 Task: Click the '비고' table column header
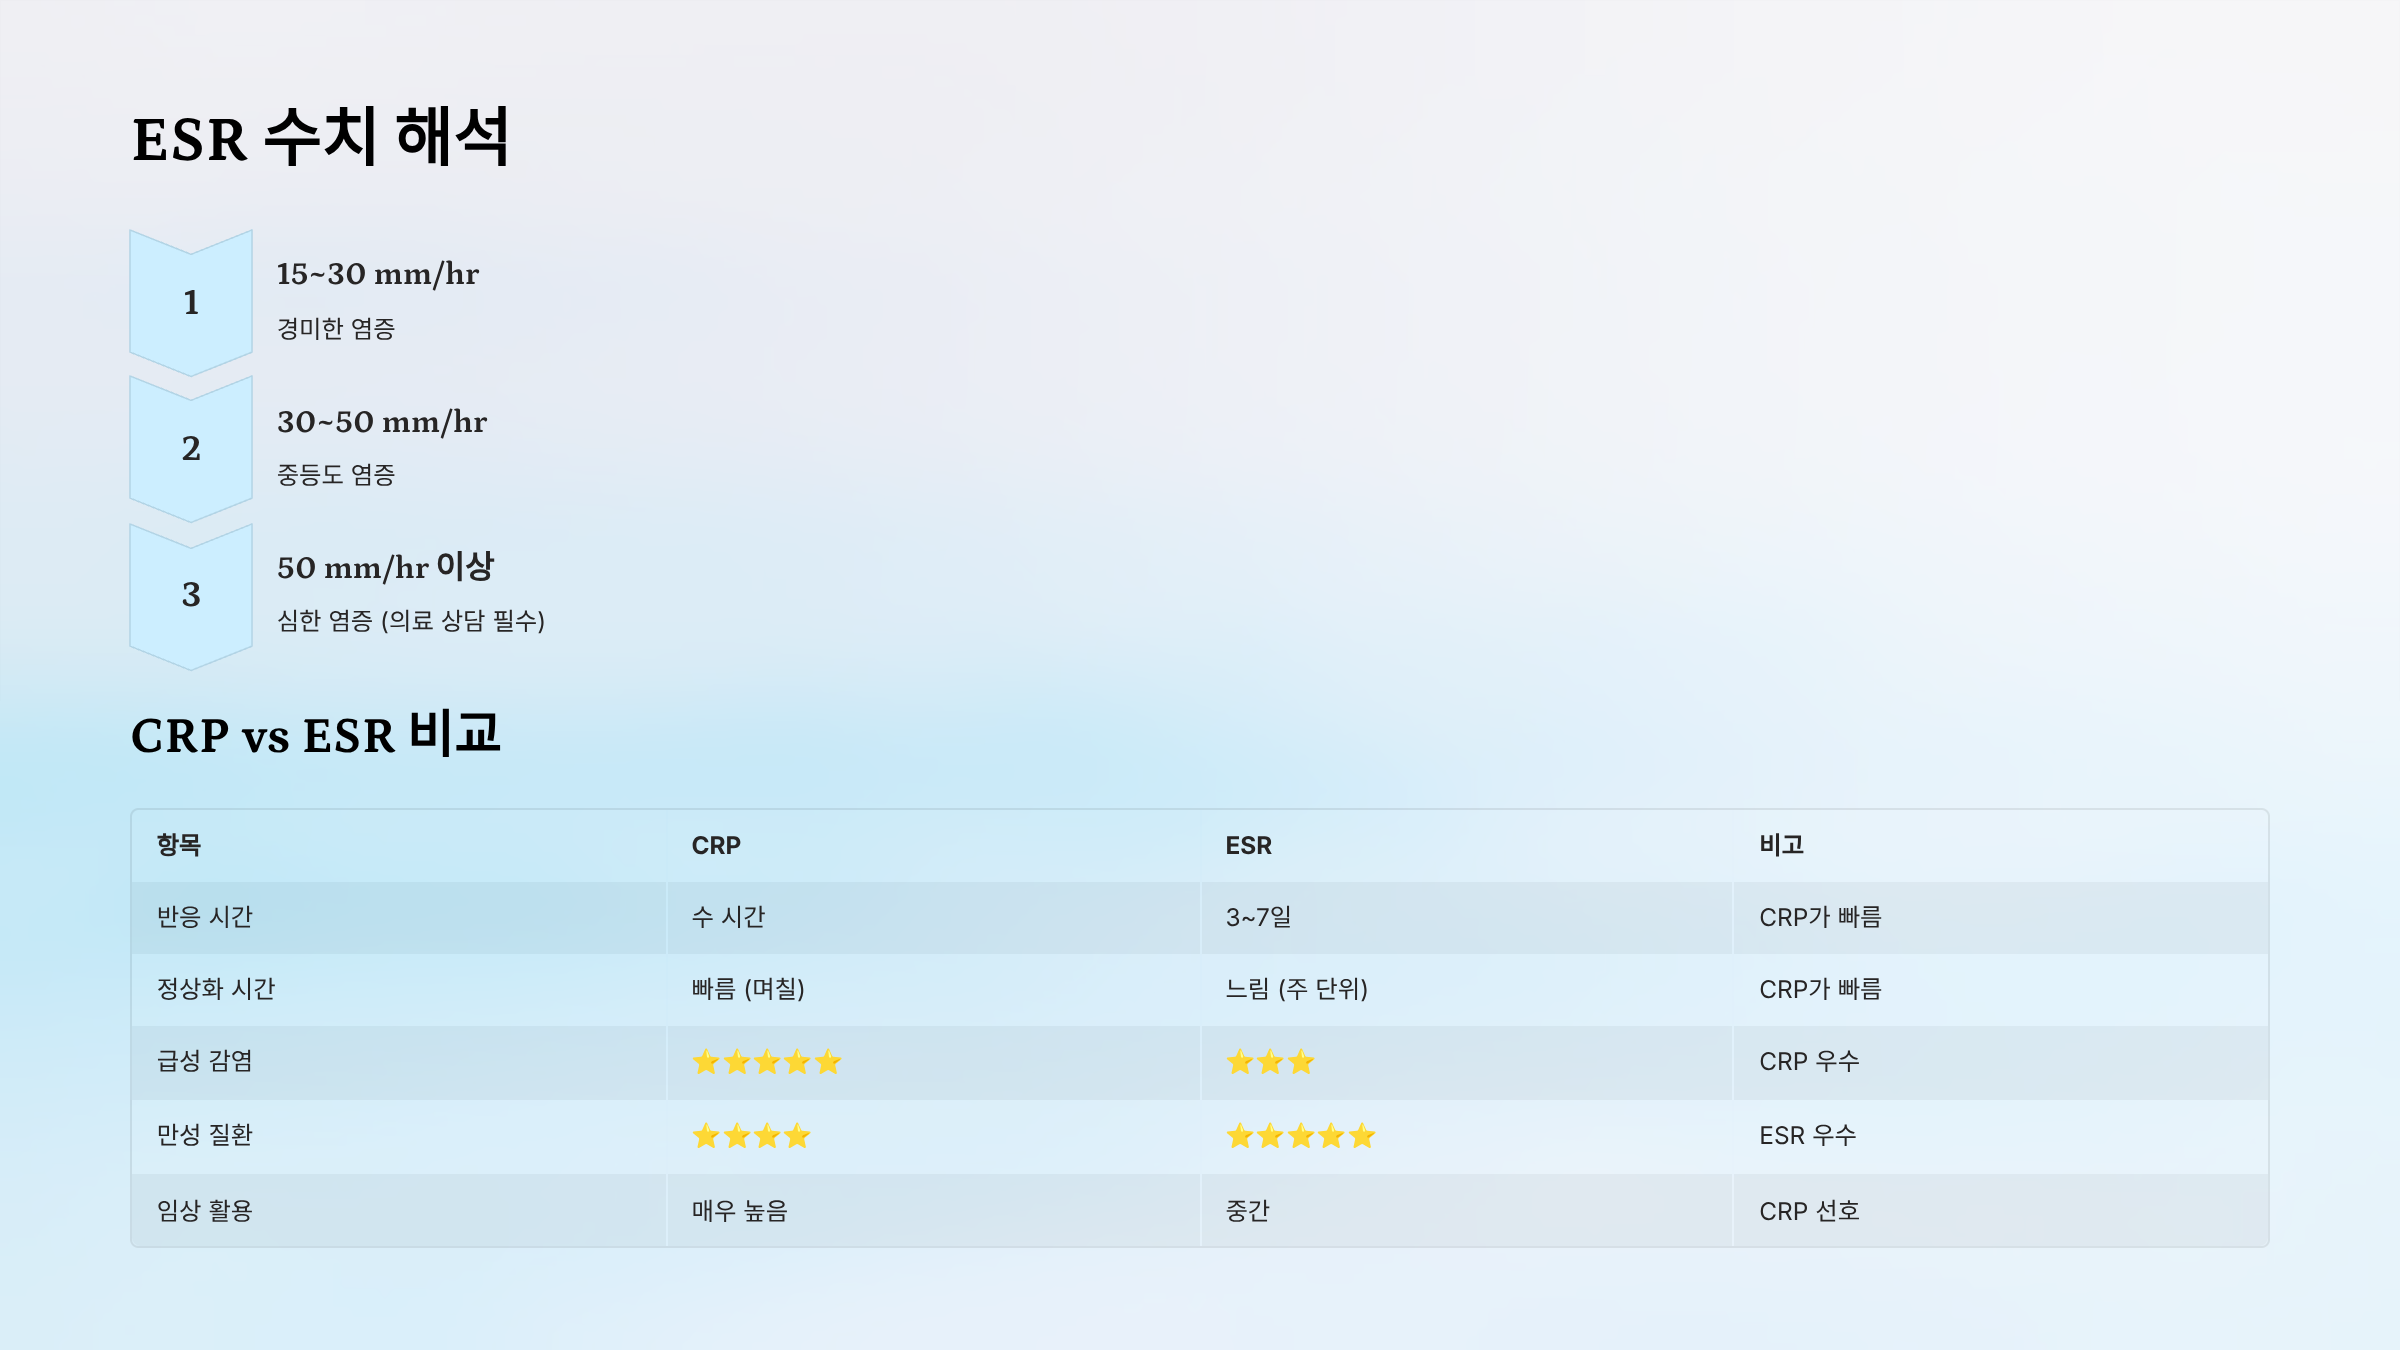pos(1782,845)
